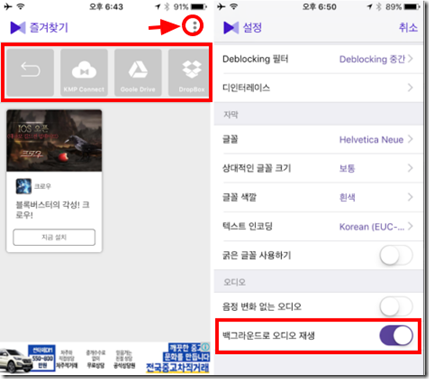Tap 백그라운드로 오디오 재생 label
The width and height of the screenshot is (429, 379).
(x=268, y=336)
